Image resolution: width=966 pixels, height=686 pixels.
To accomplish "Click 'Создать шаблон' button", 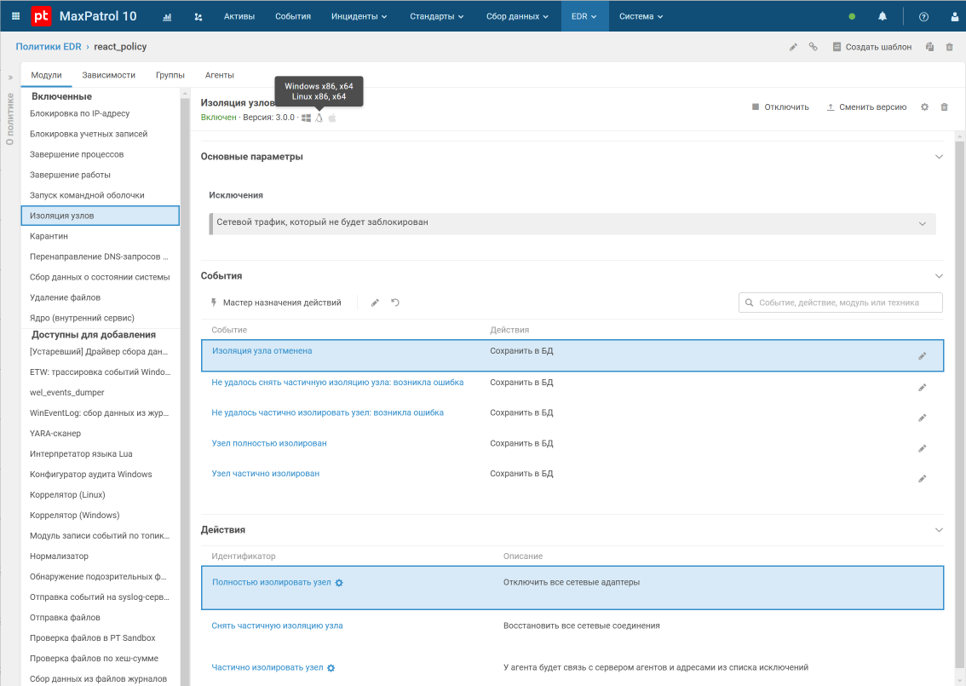I will (871, 47).
